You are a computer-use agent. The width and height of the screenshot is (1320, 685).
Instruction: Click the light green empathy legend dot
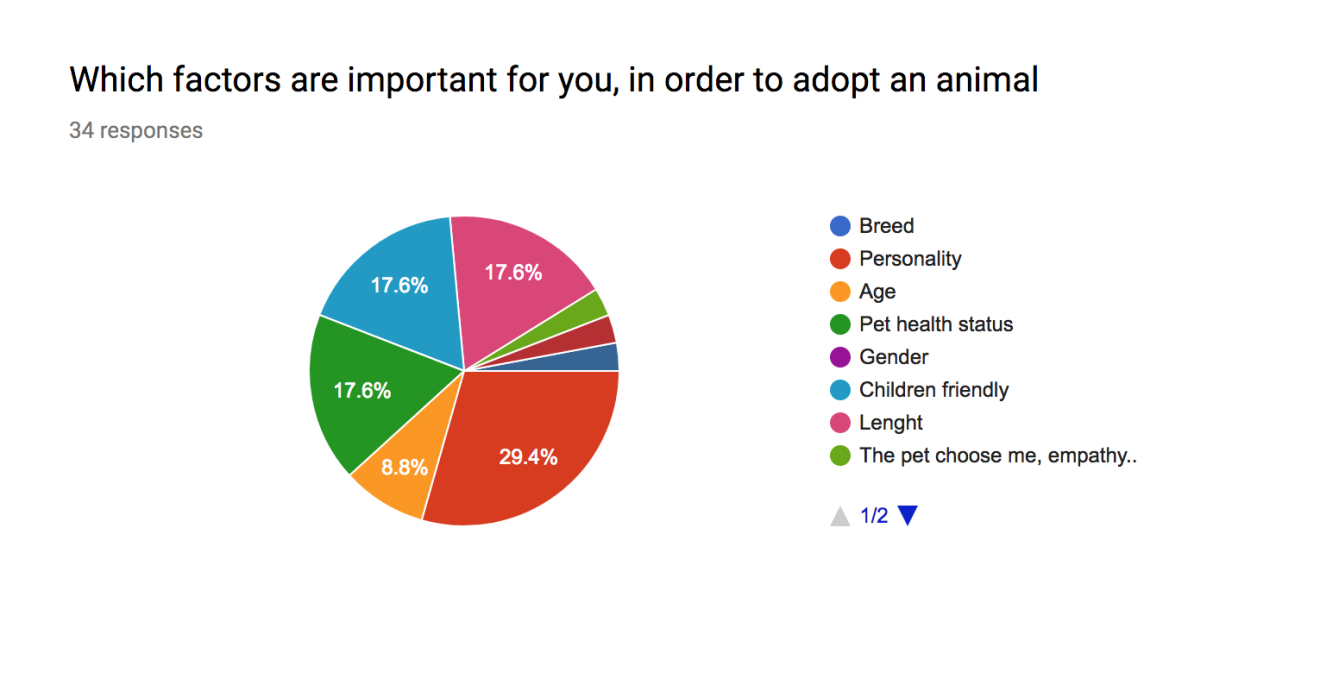click(x=840, y=456)
